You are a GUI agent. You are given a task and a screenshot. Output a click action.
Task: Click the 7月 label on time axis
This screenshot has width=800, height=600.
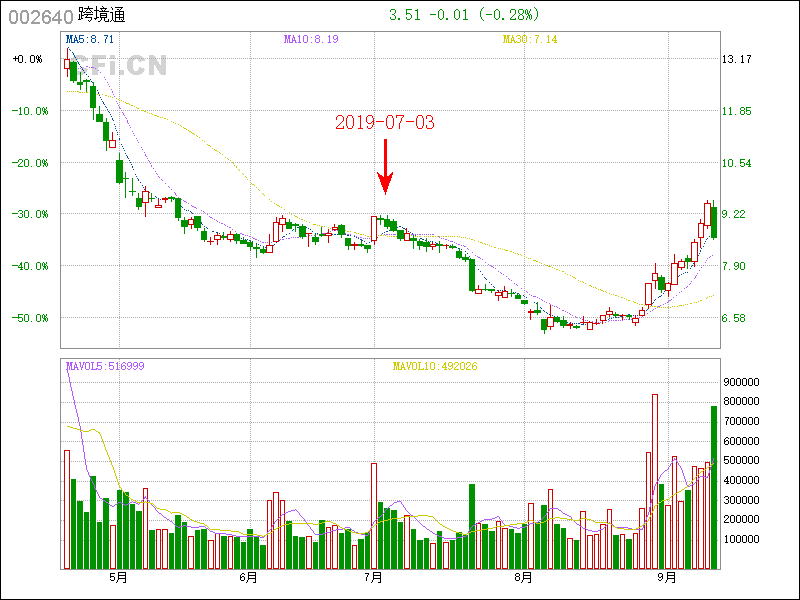[374, 577]
